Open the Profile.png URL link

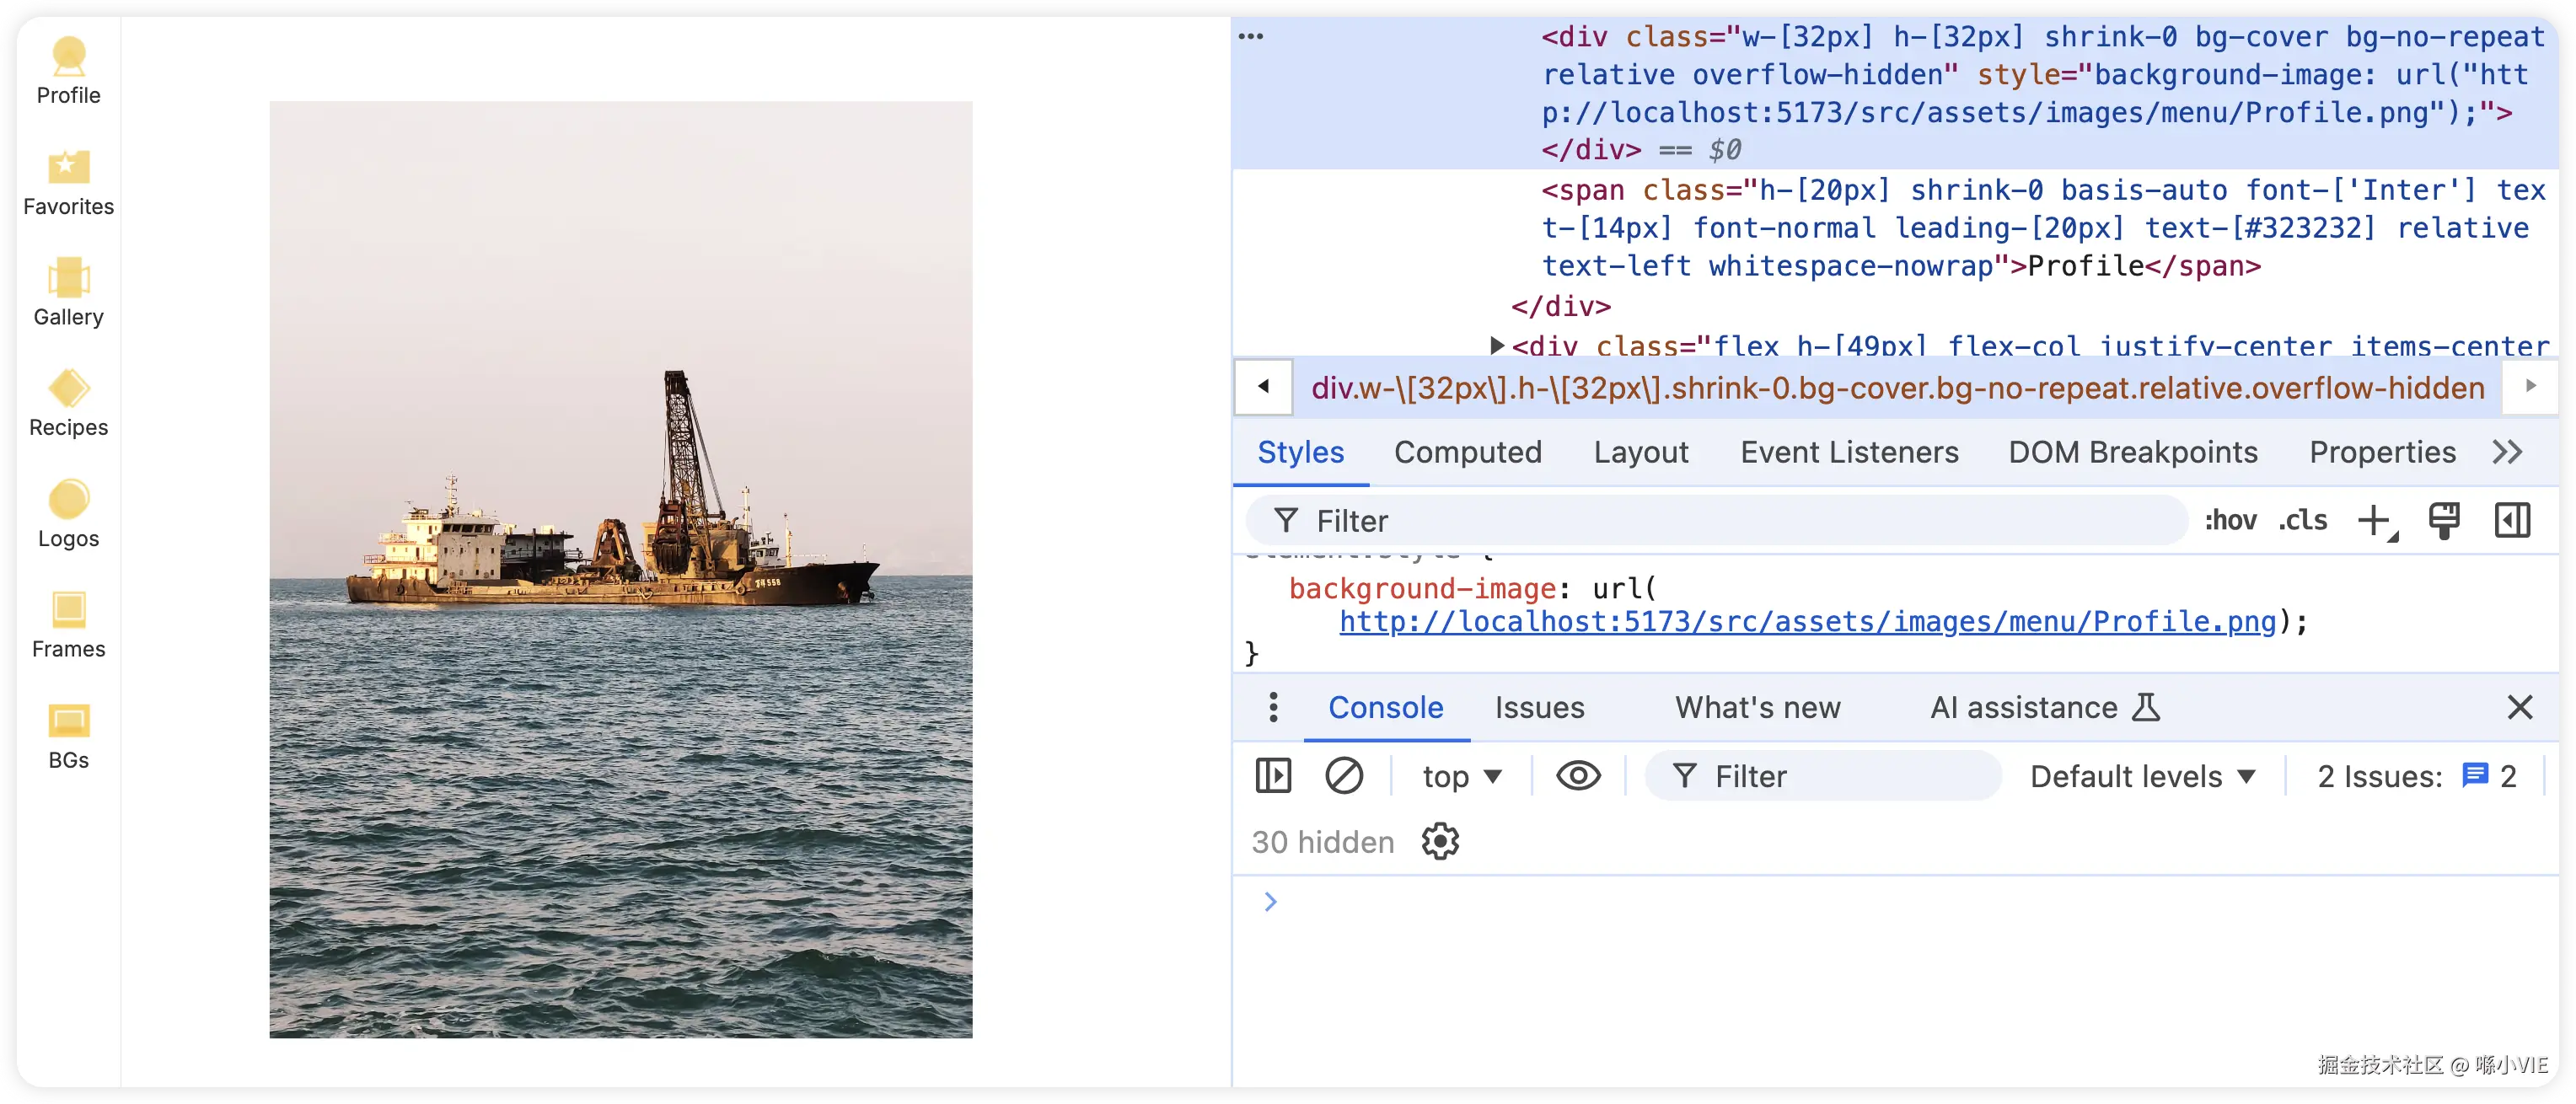tap(1806, 622)
